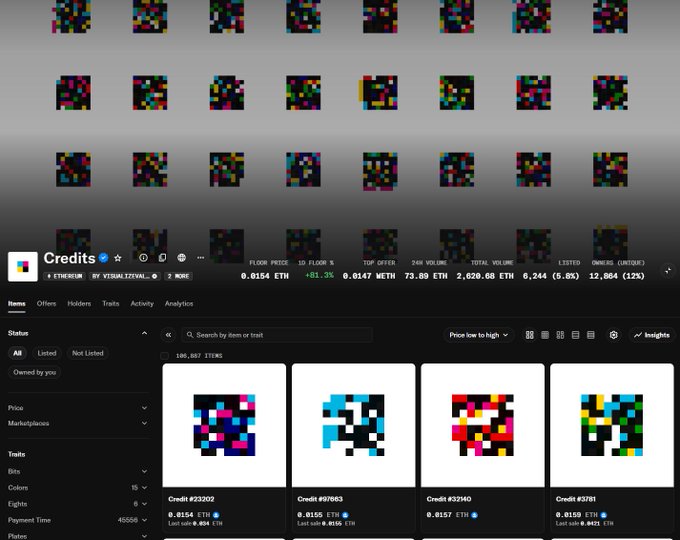Switch to the Activity tab
This screenshot has width=680, height=540.
142,304
